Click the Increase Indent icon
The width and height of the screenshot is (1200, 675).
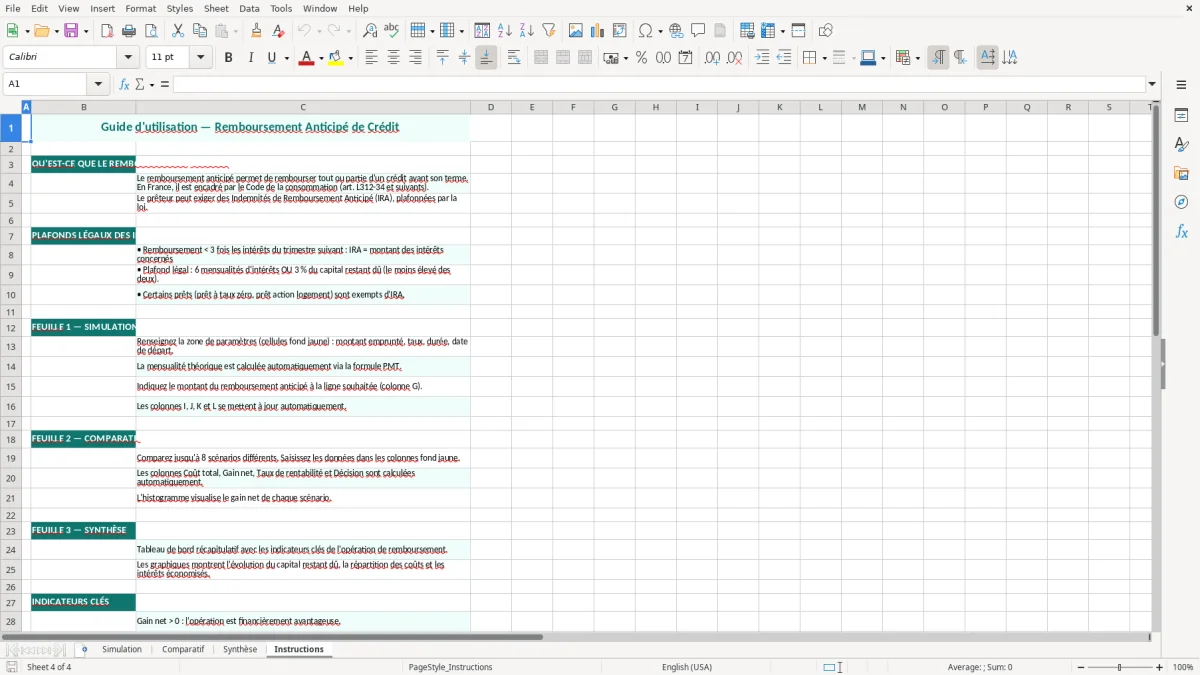pos(762,58)
